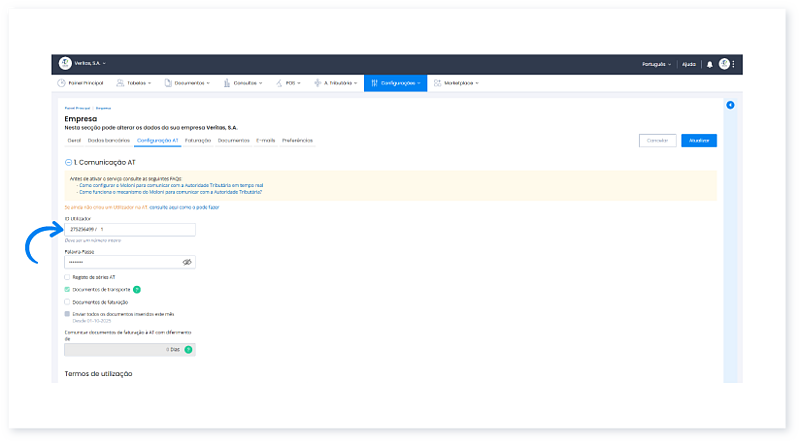Click help icon next to Dias field
800x443 pixels.
click(x=188, y=349)
